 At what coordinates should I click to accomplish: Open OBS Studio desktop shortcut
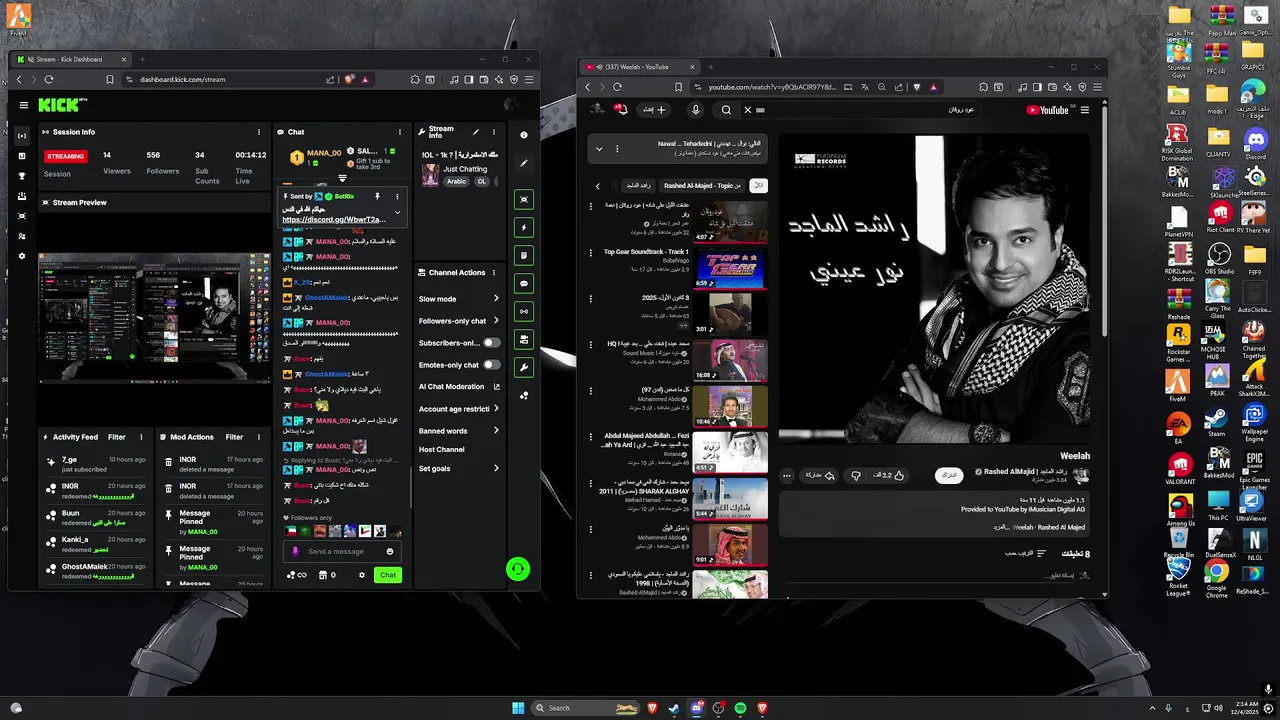pos(1219,258)
